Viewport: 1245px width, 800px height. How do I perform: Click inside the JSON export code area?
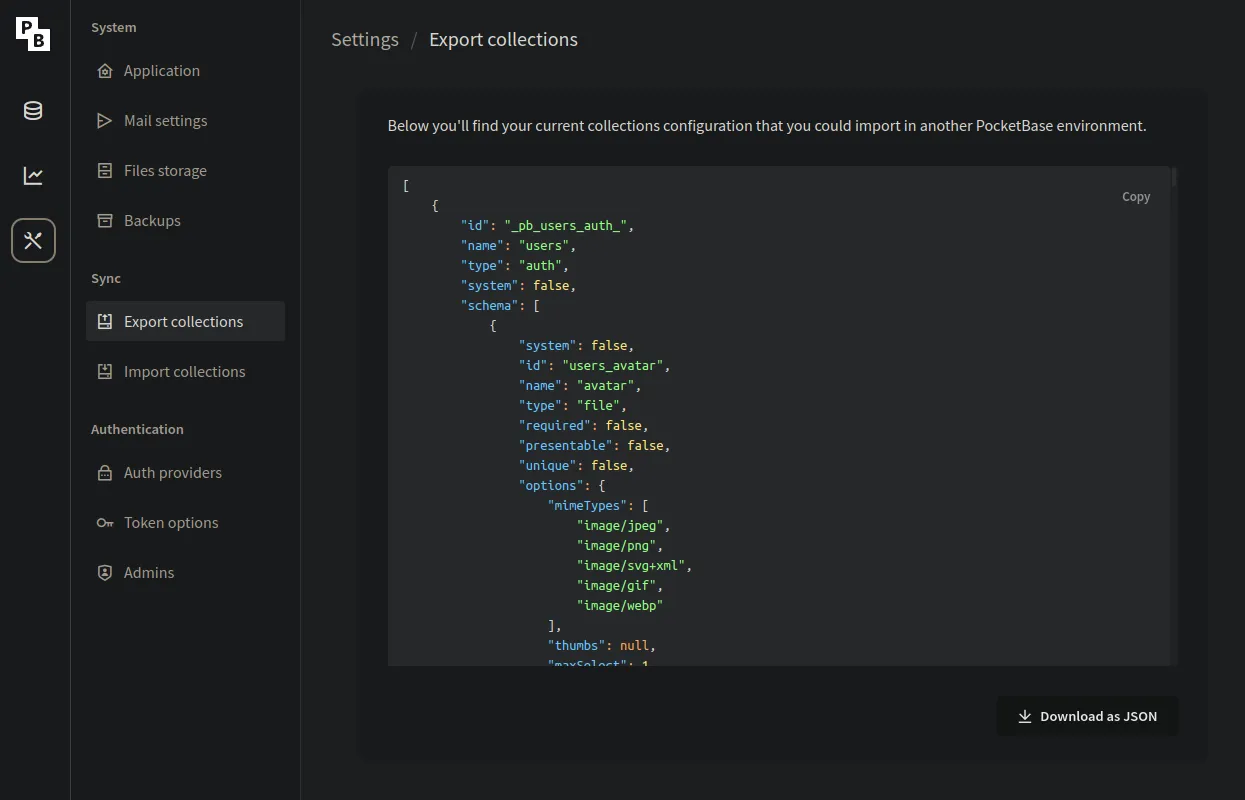700,420
